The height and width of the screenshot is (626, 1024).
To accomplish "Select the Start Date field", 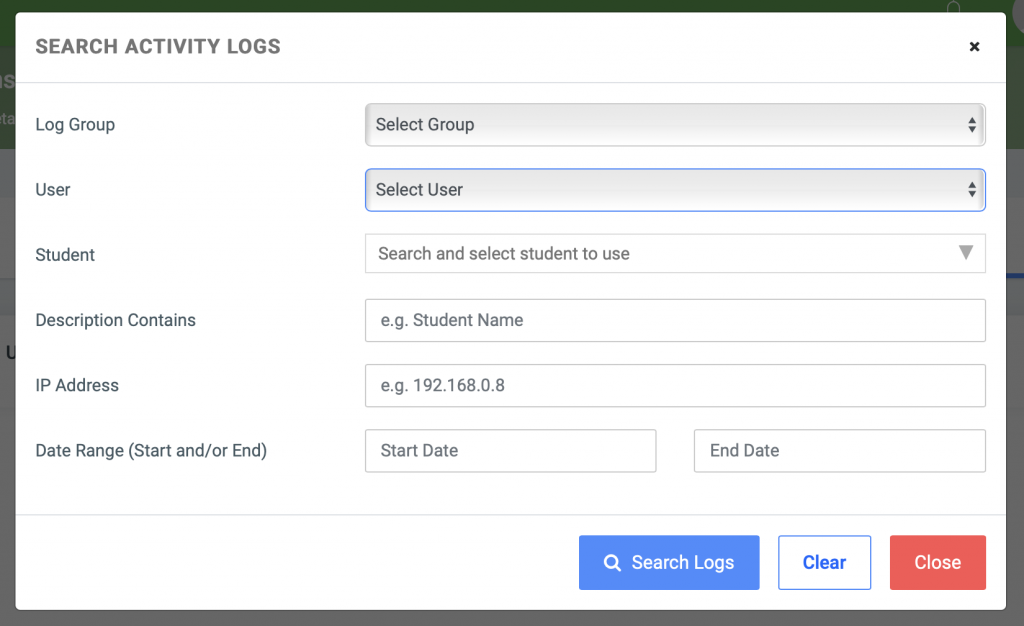I will pos(510,451).
